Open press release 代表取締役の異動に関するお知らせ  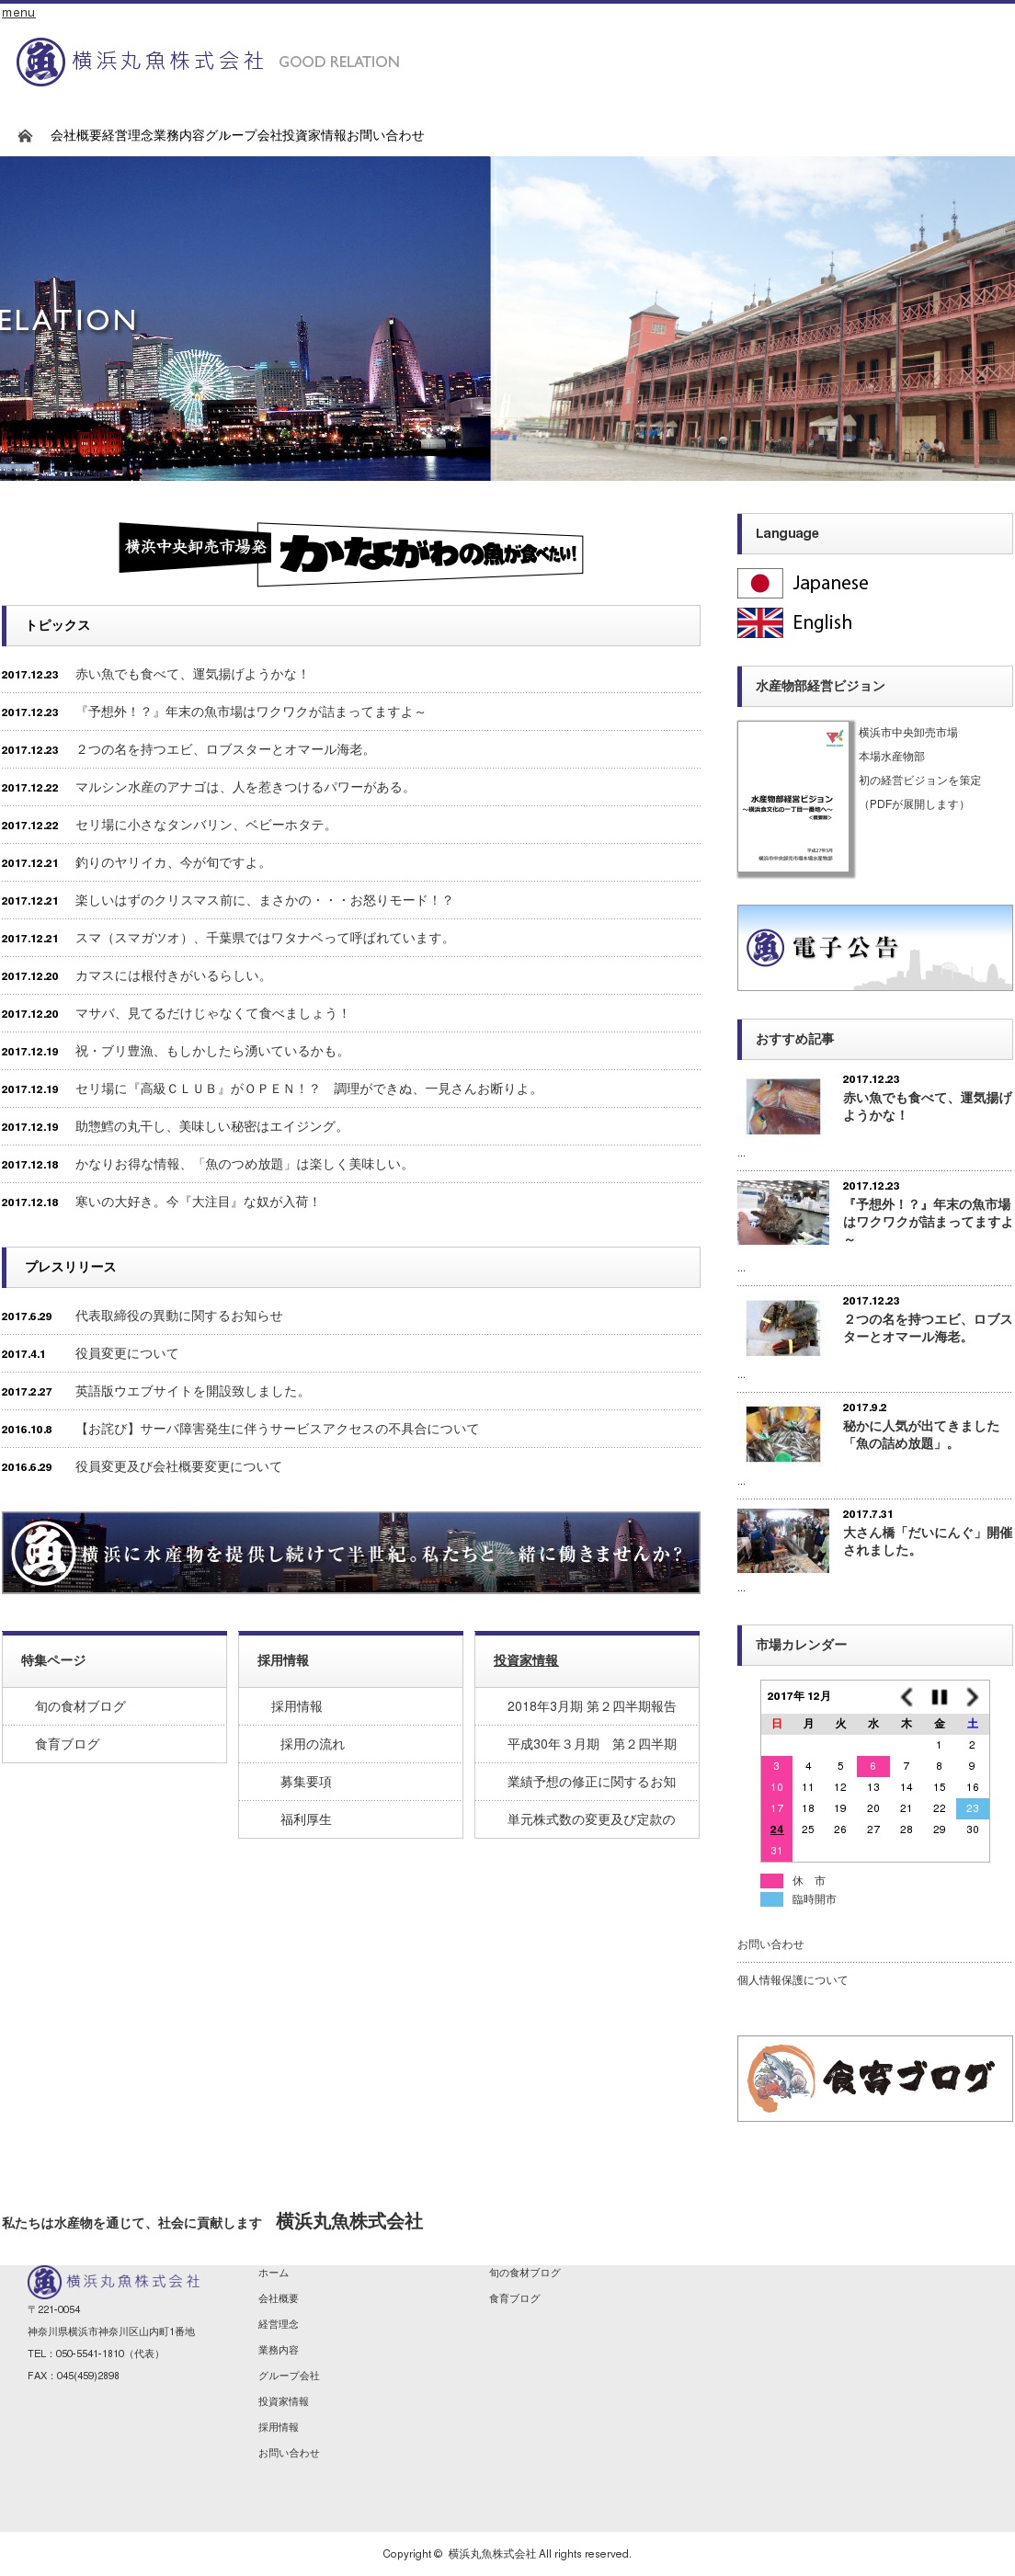(179, 1316)
